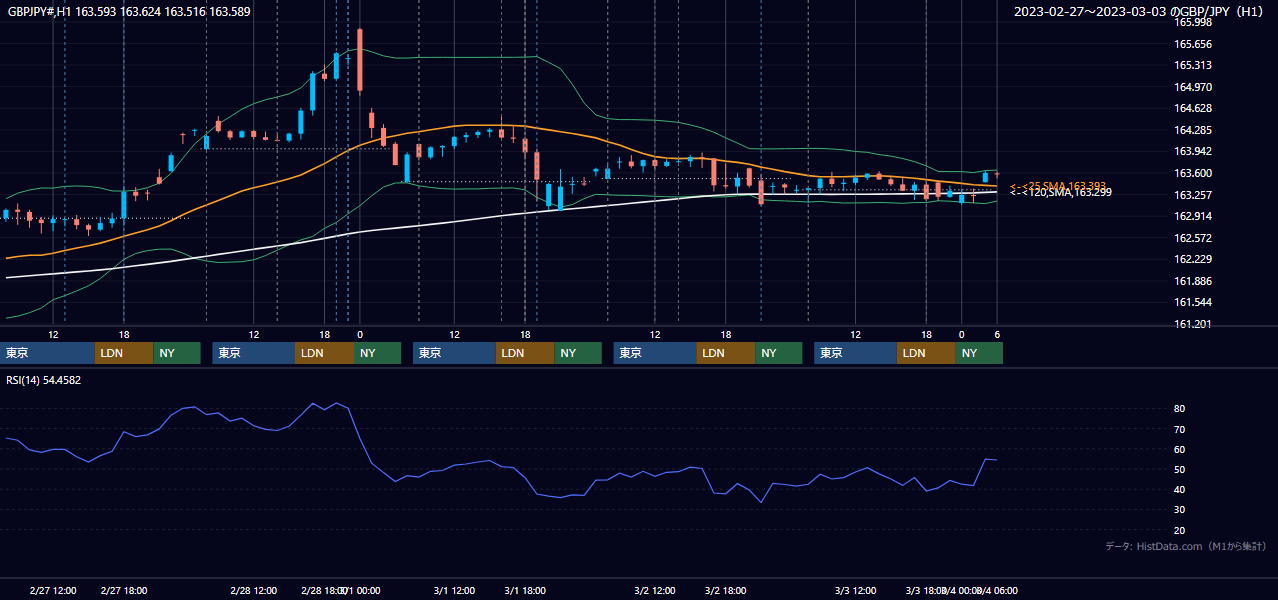The height and width of the screenshot is (600, 1278).
Task: Click the 164.970 price axis label
Action: pyautogui.click(x=1193, y=87)
